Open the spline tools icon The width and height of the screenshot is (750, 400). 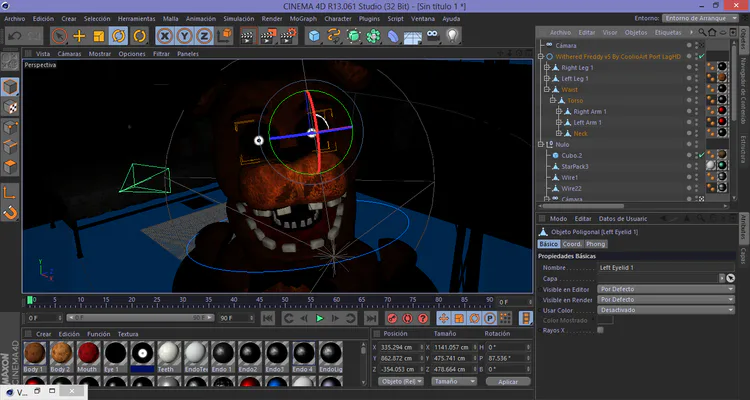coord(333,36)
